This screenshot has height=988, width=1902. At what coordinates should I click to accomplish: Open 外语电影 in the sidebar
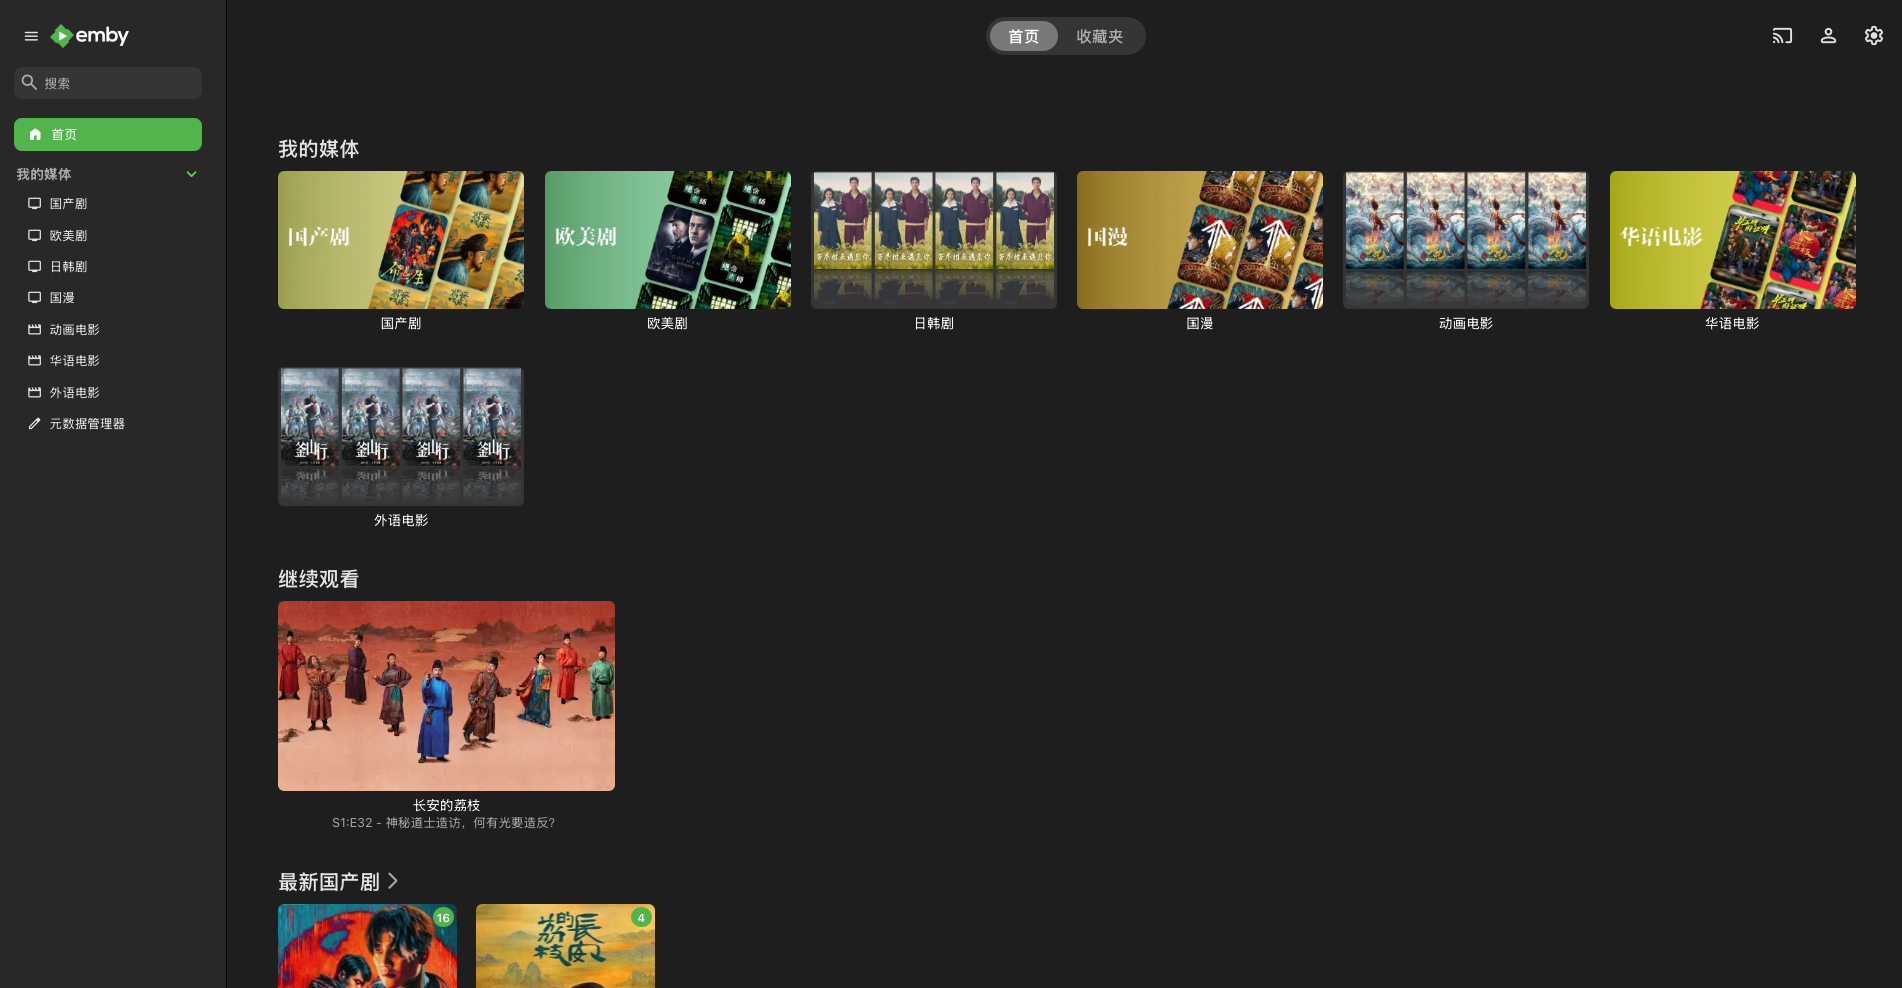(x=74, y=393)
